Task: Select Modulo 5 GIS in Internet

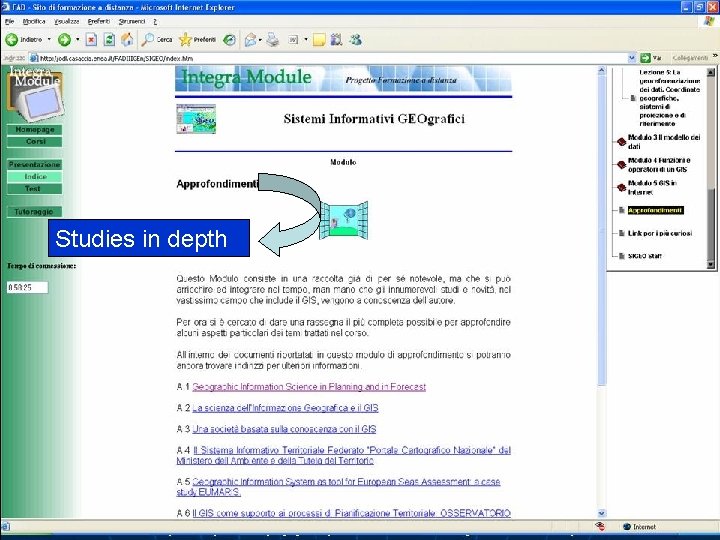Action: tap(652, 187)
